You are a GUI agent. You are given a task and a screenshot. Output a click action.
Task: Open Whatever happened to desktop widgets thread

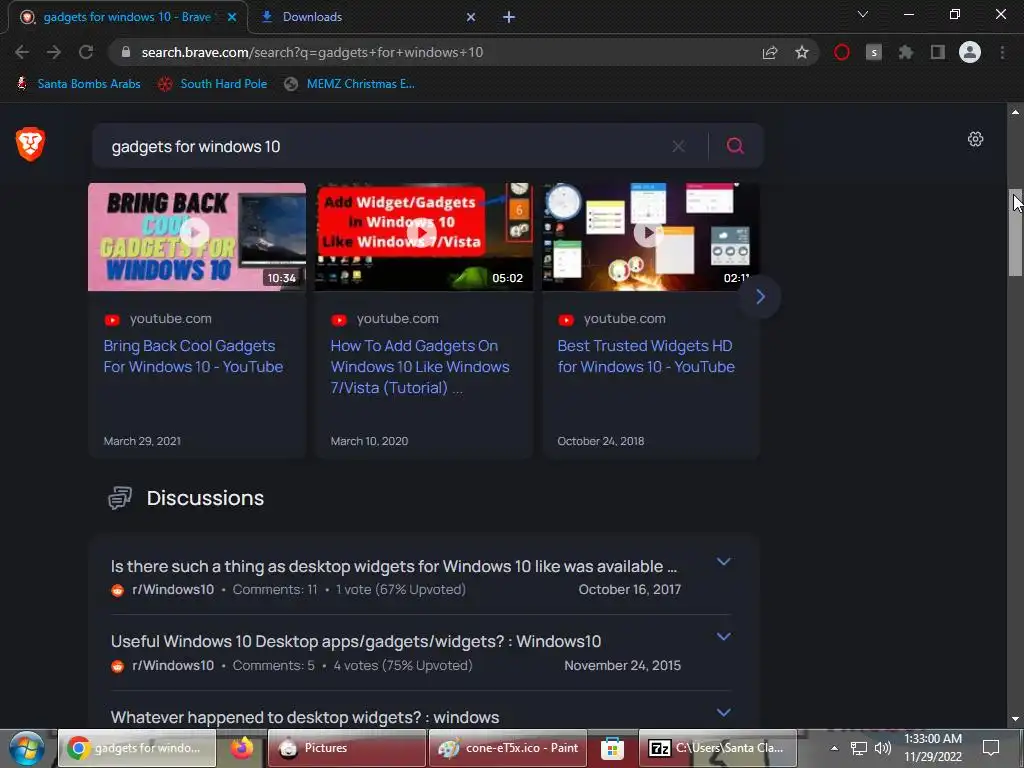click(305, 717)
